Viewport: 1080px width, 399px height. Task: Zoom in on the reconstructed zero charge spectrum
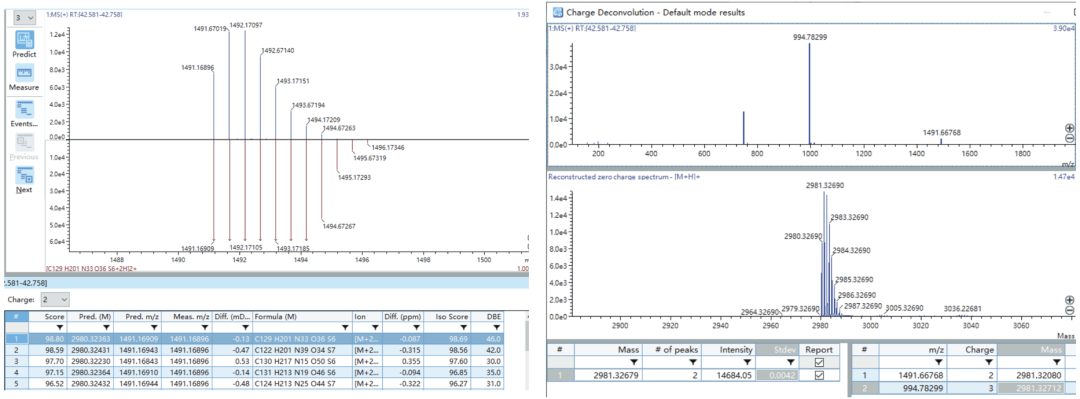click(1070, 300)
